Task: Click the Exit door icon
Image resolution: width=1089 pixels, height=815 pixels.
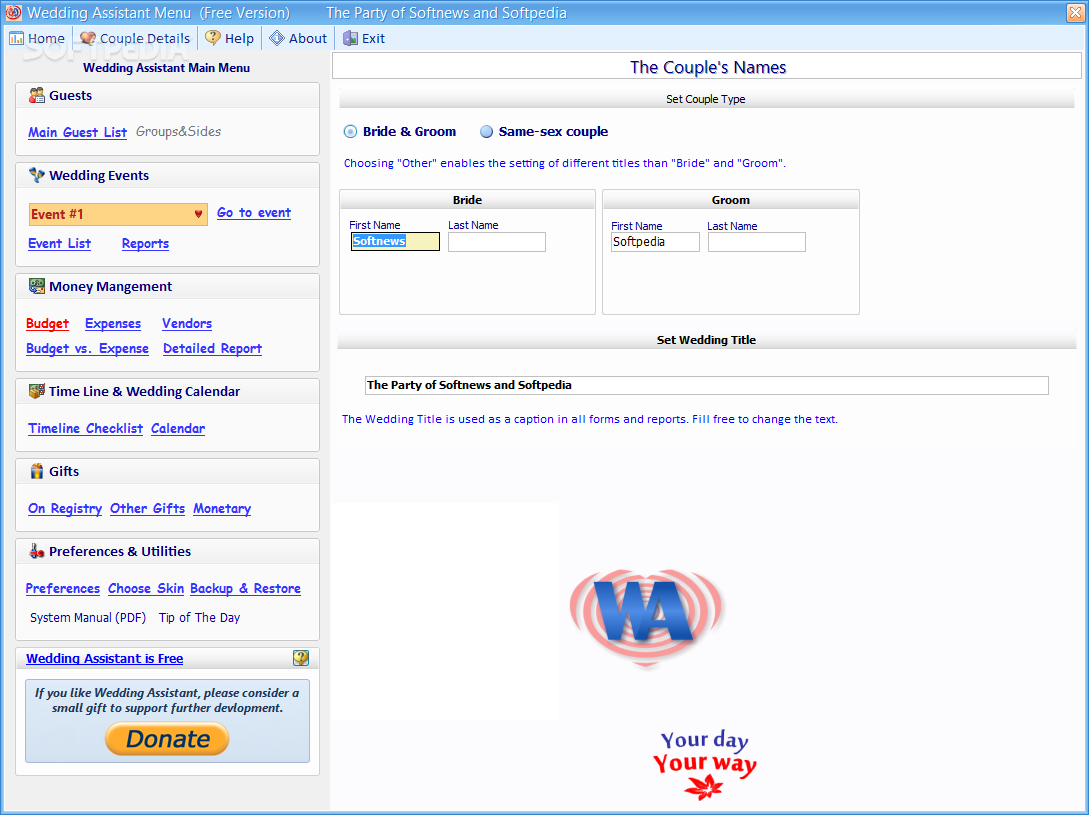Action: [x=350, y=38]
